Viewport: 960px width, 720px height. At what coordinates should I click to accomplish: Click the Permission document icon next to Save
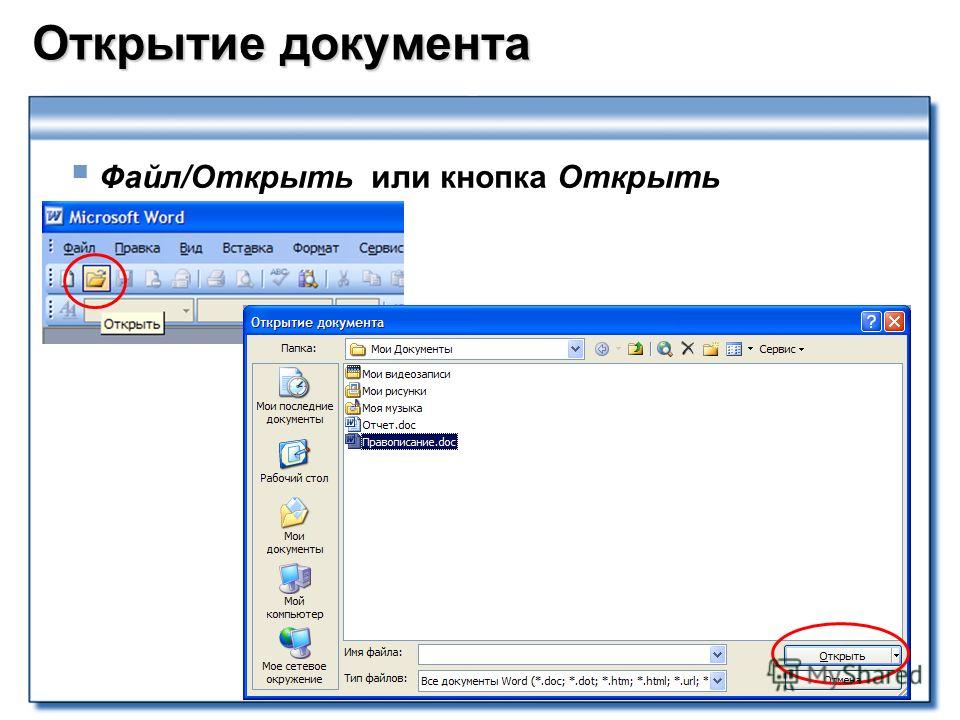click(152, 279)
